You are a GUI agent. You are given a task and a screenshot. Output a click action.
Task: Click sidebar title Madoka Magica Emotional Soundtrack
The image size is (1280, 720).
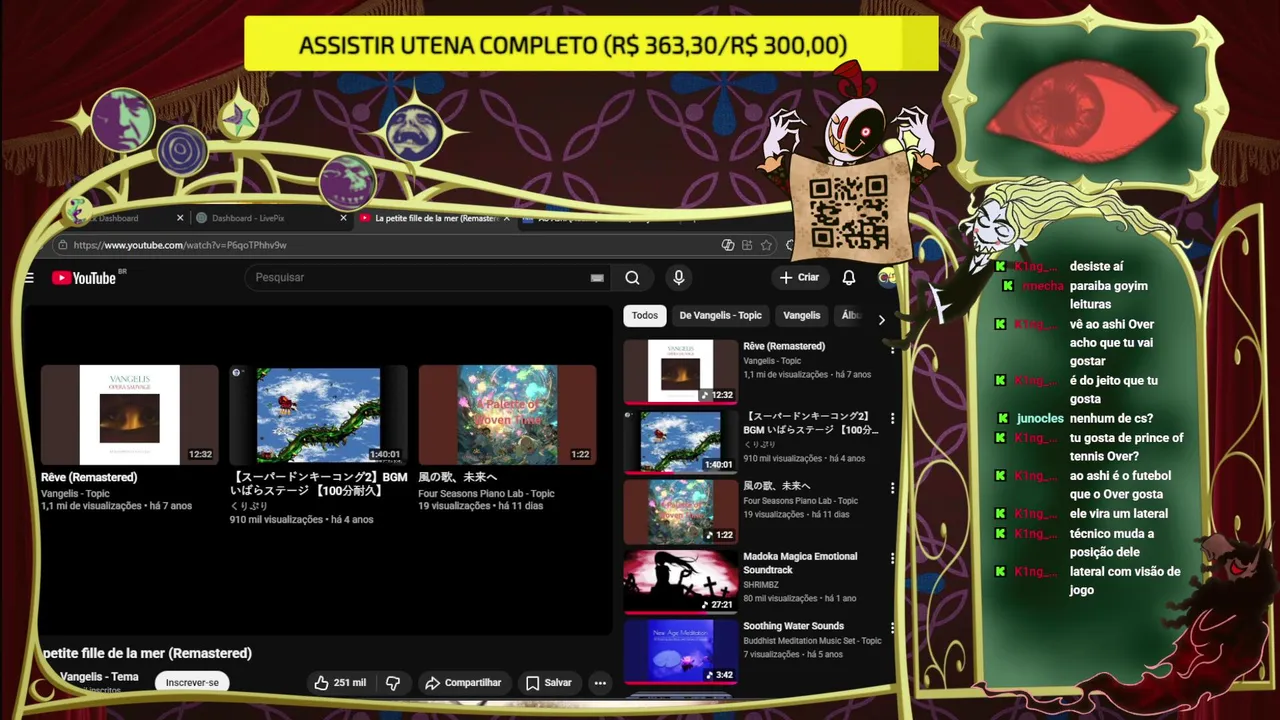click(800, 563)
